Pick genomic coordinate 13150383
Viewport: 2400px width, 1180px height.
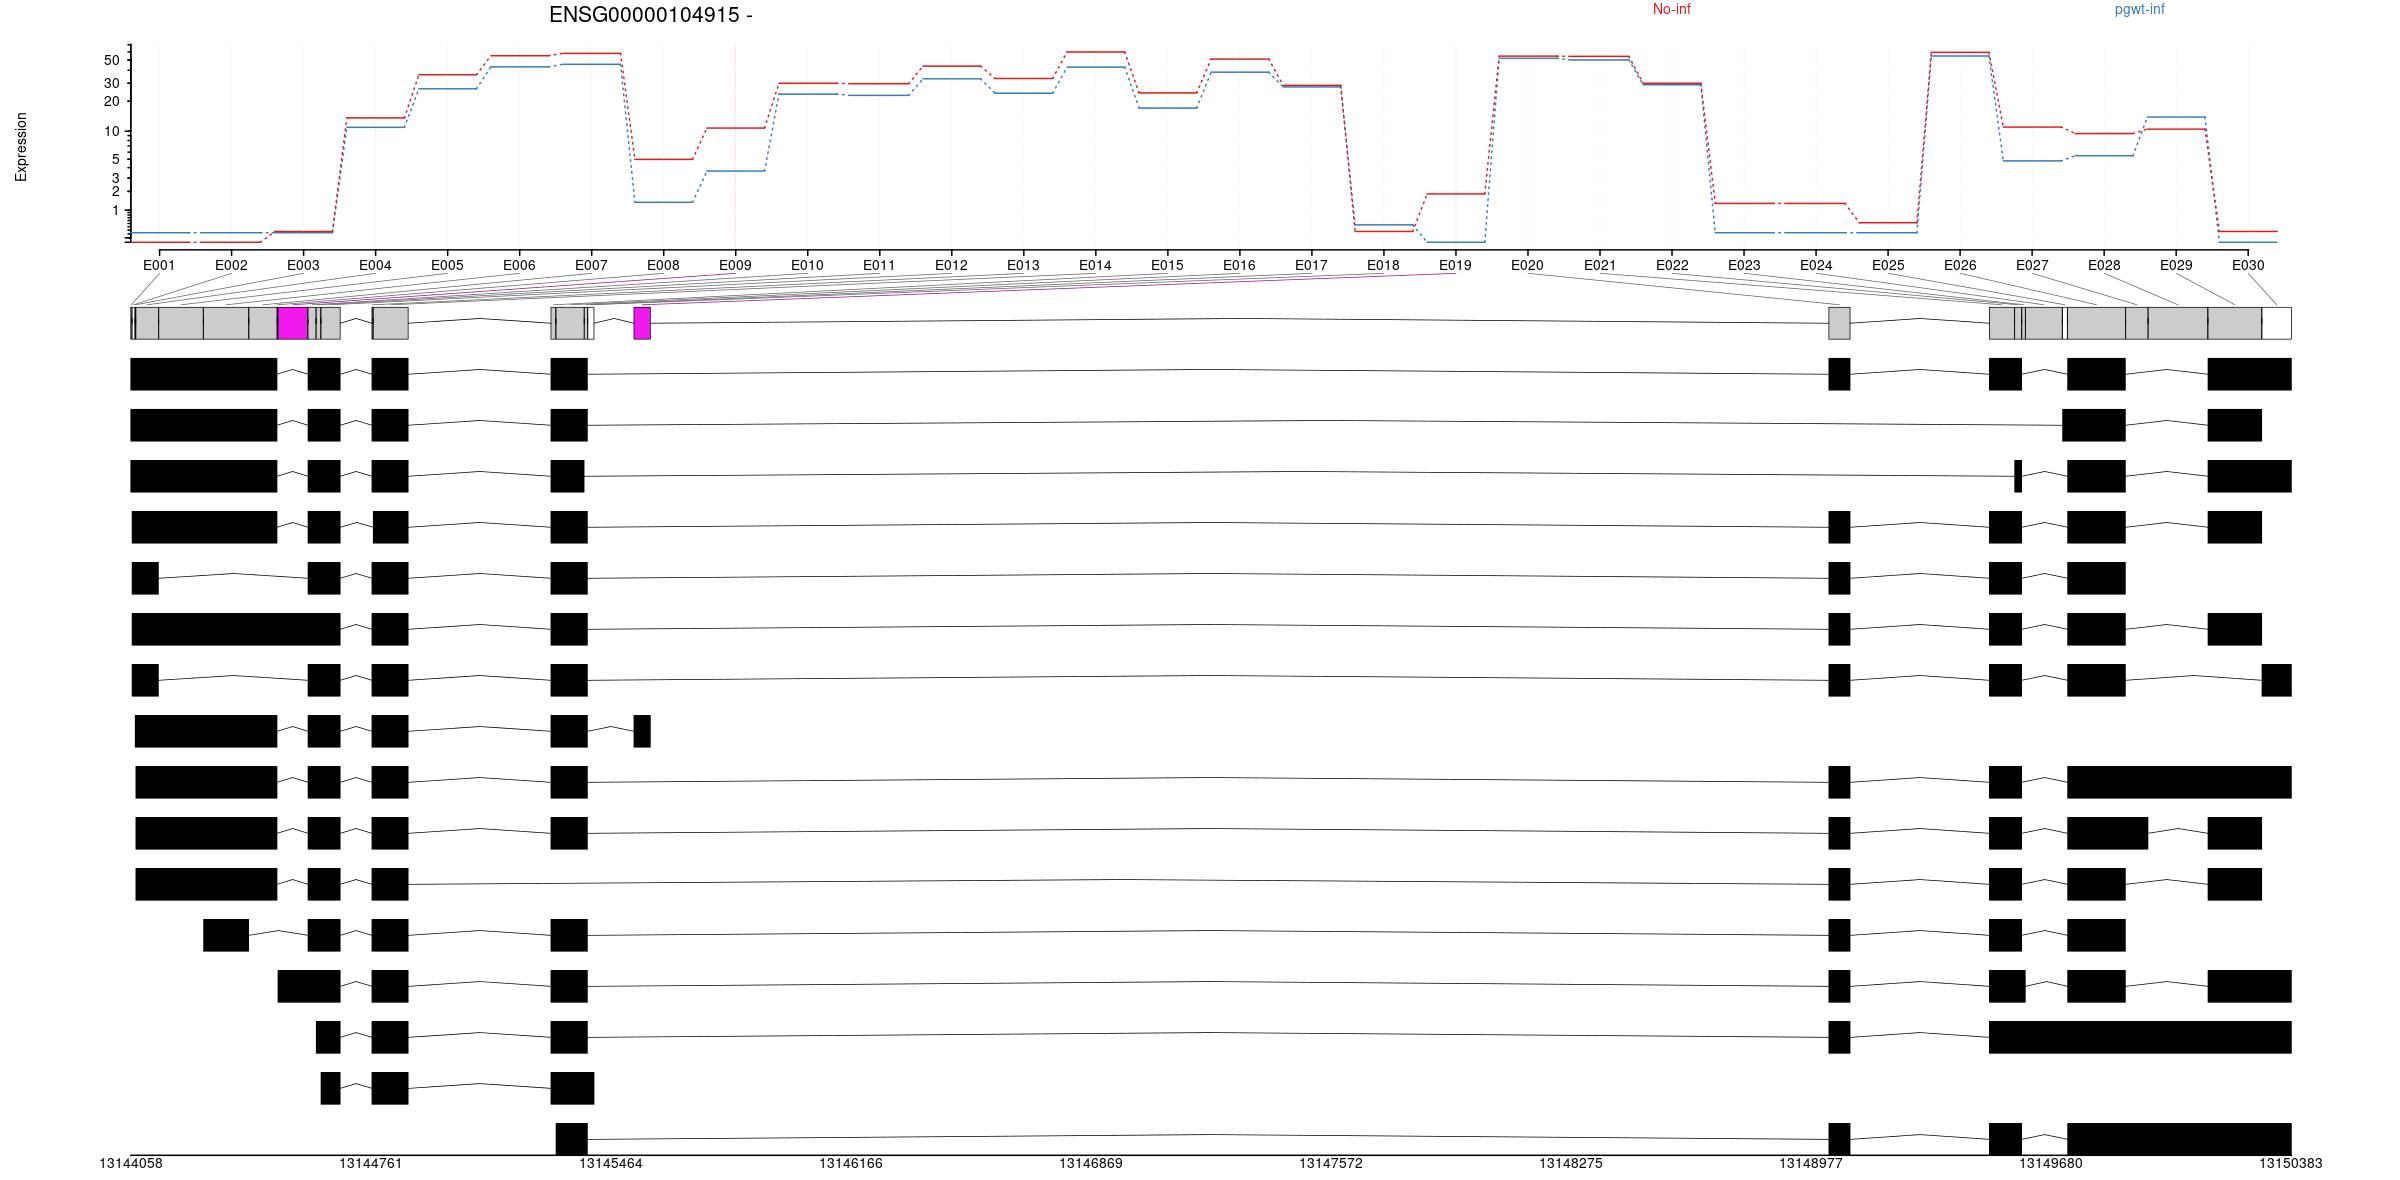point(2291,1163)
